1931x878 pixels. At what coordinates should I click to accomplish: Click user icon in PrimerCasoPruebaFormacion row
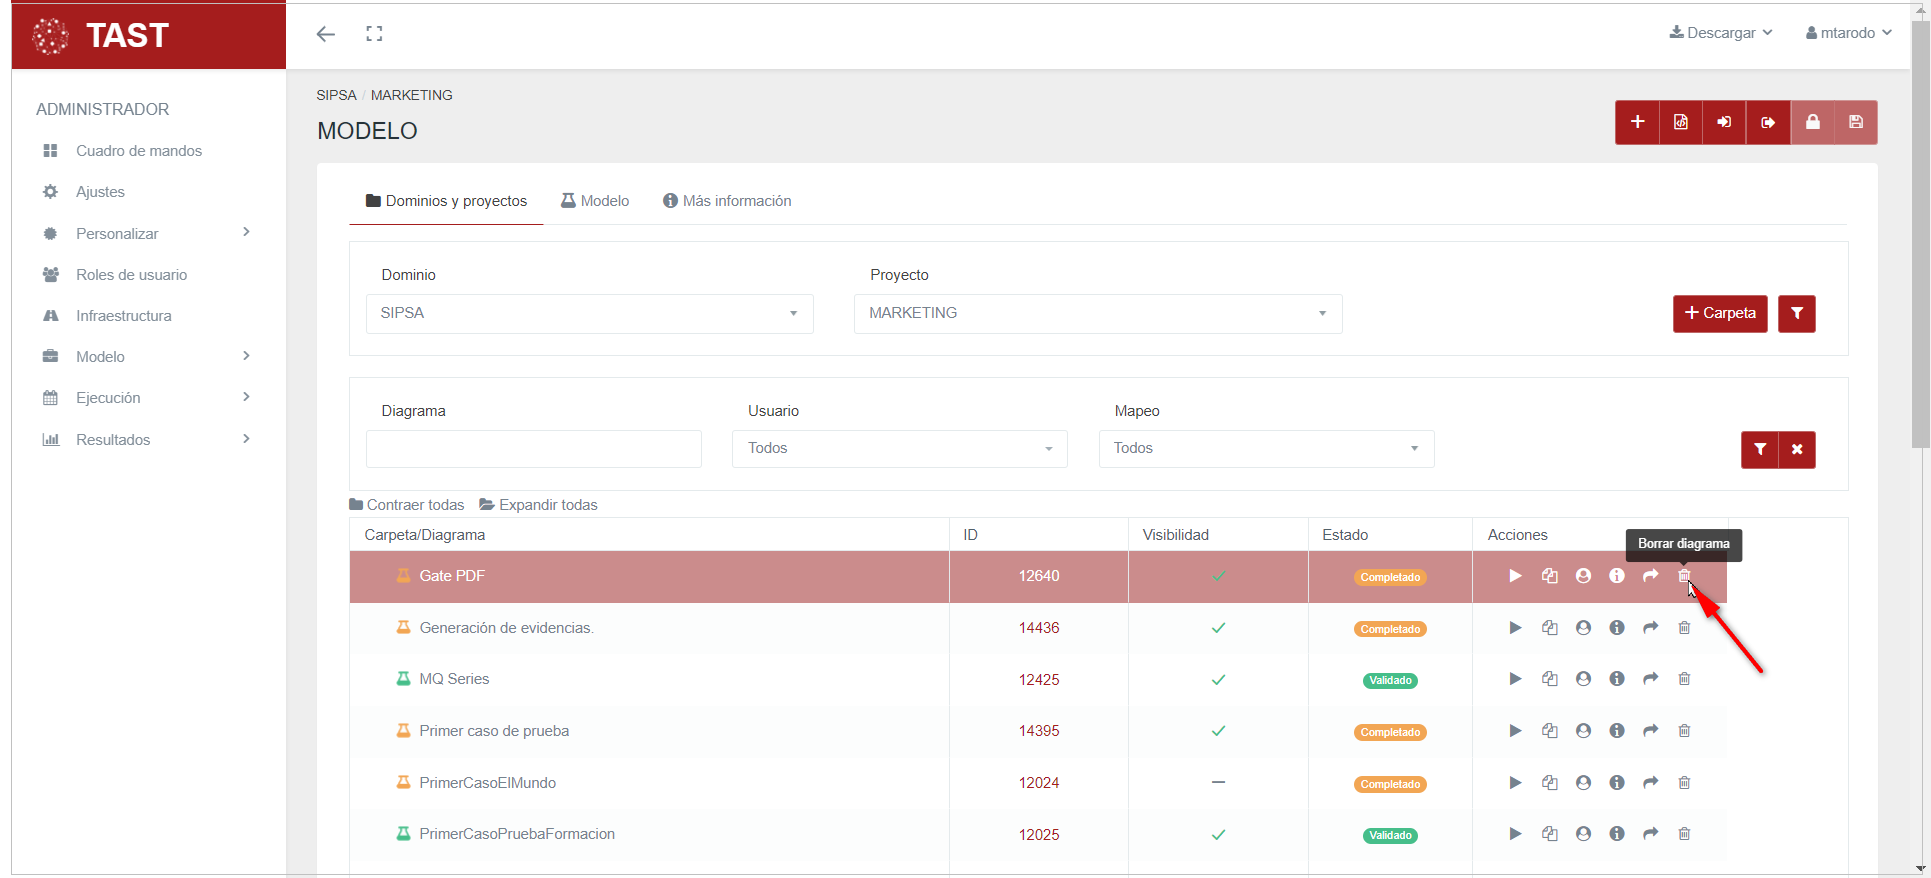pos(1583,834)
